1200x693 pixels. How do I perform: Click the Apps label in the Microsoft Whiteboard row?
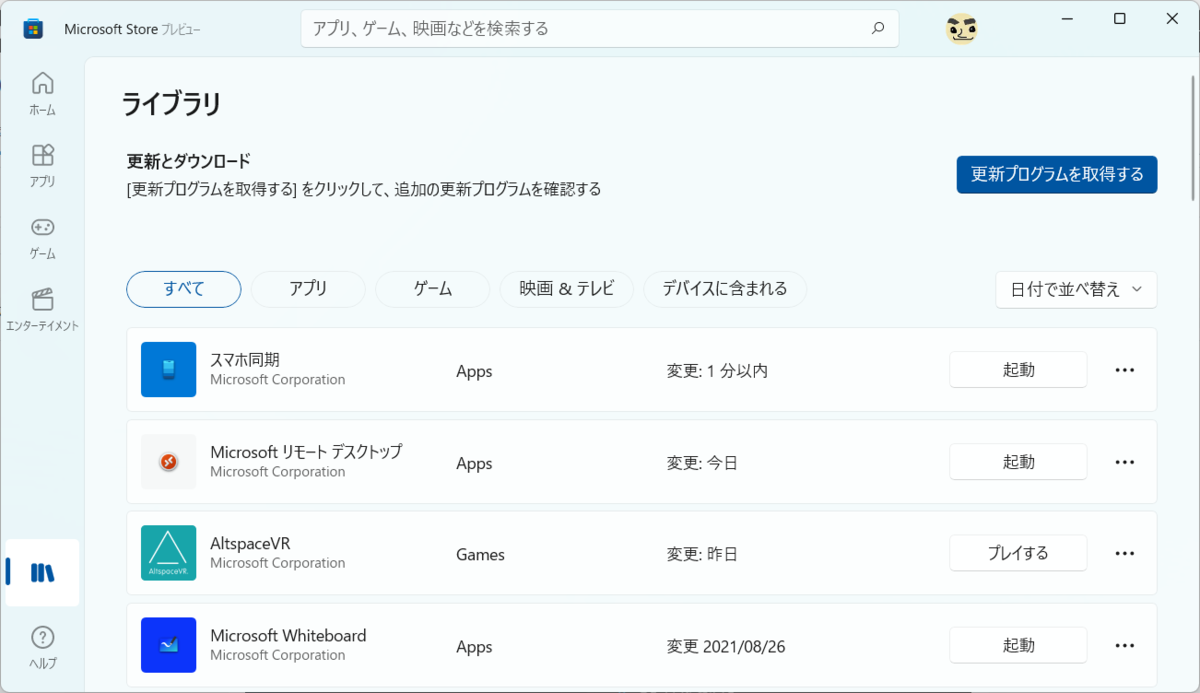pos(474,647)
